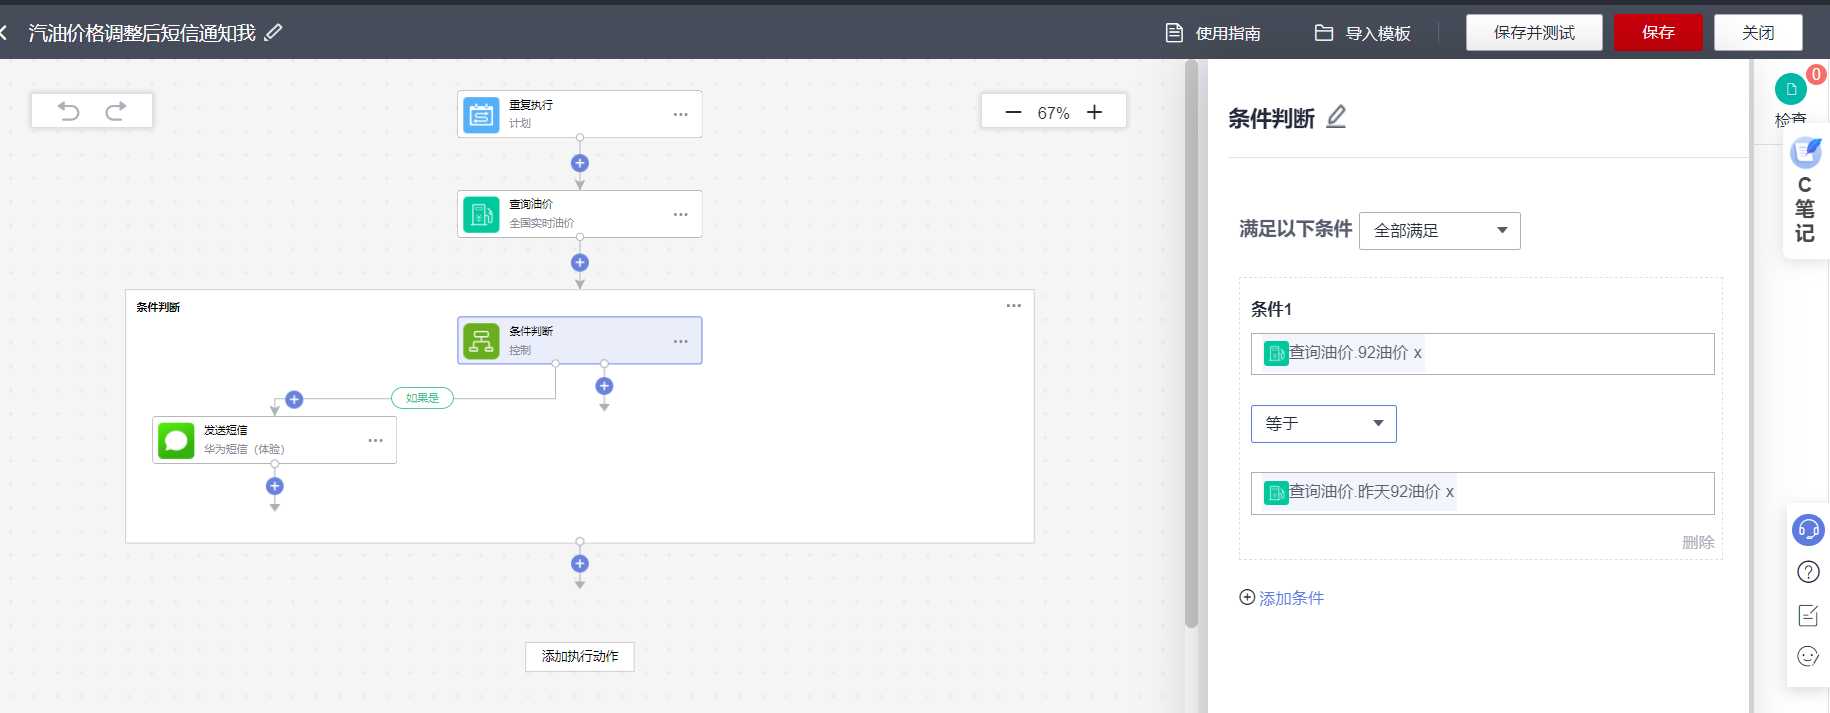Add step on the 如果是 branch
The image size is (1830, 713).
(294, 399)
